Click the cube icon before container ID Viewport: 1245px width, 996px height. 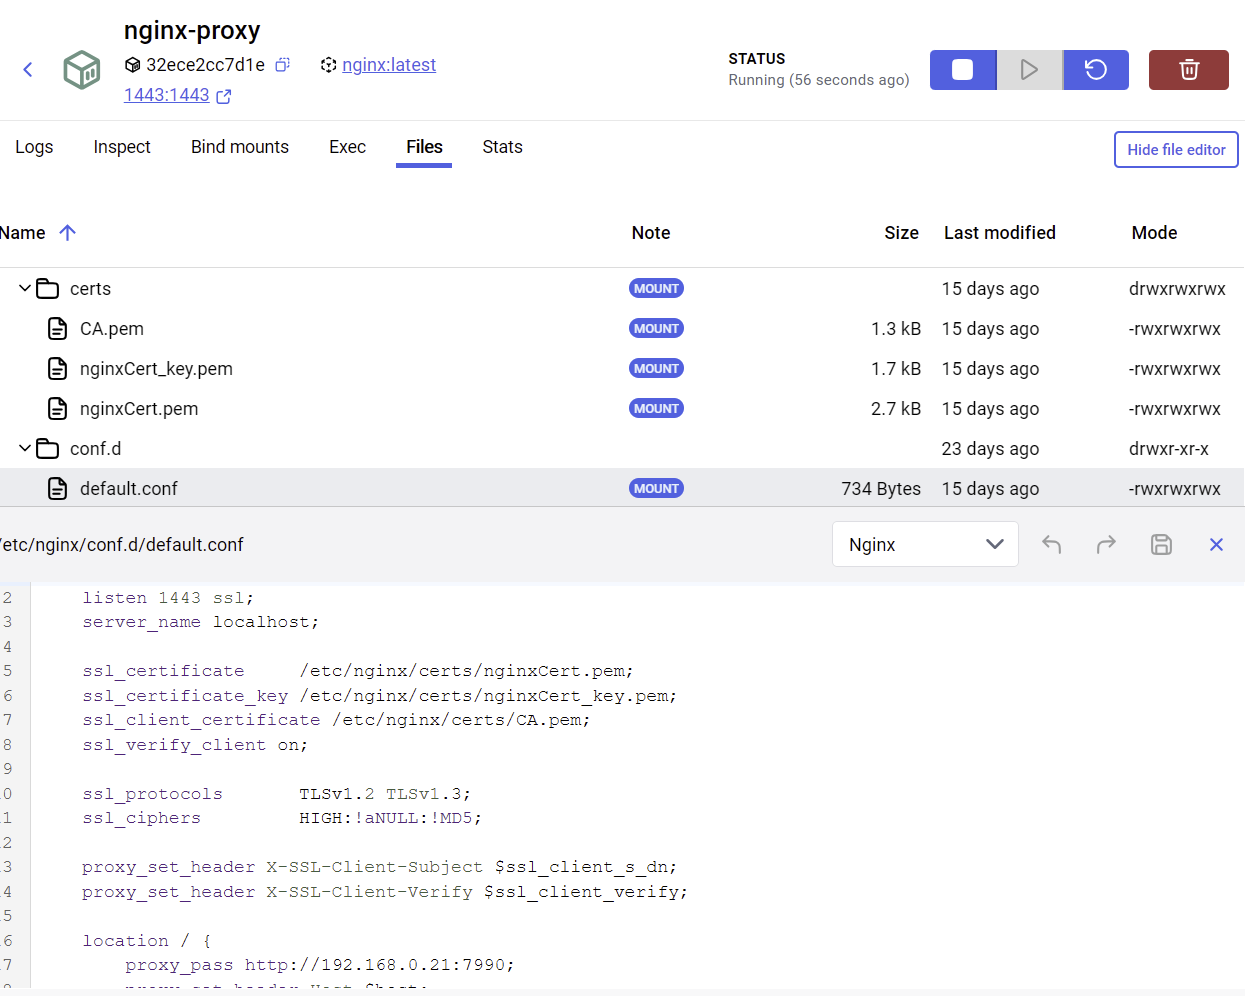tap(132, 65)
